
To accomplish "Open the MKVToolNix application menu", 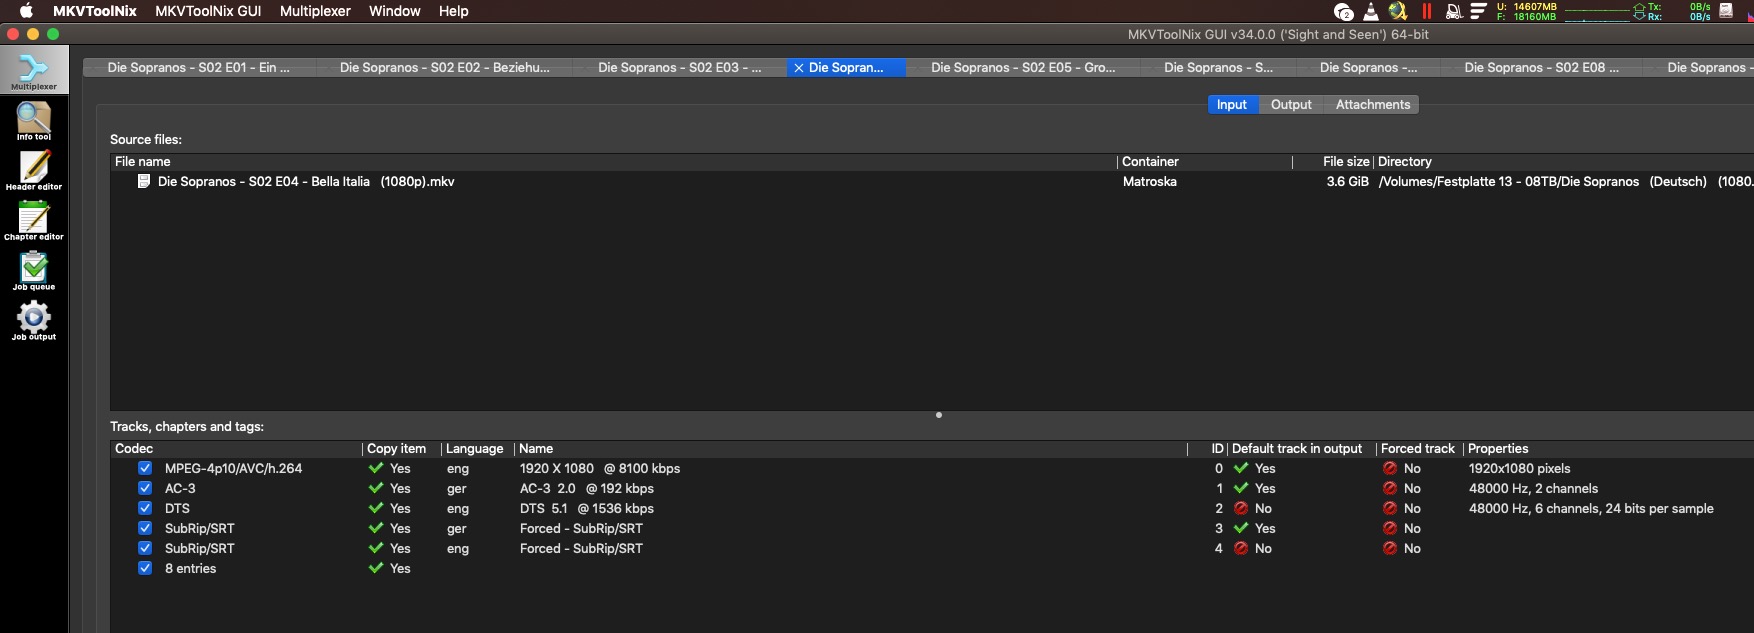I will (95, 11).
